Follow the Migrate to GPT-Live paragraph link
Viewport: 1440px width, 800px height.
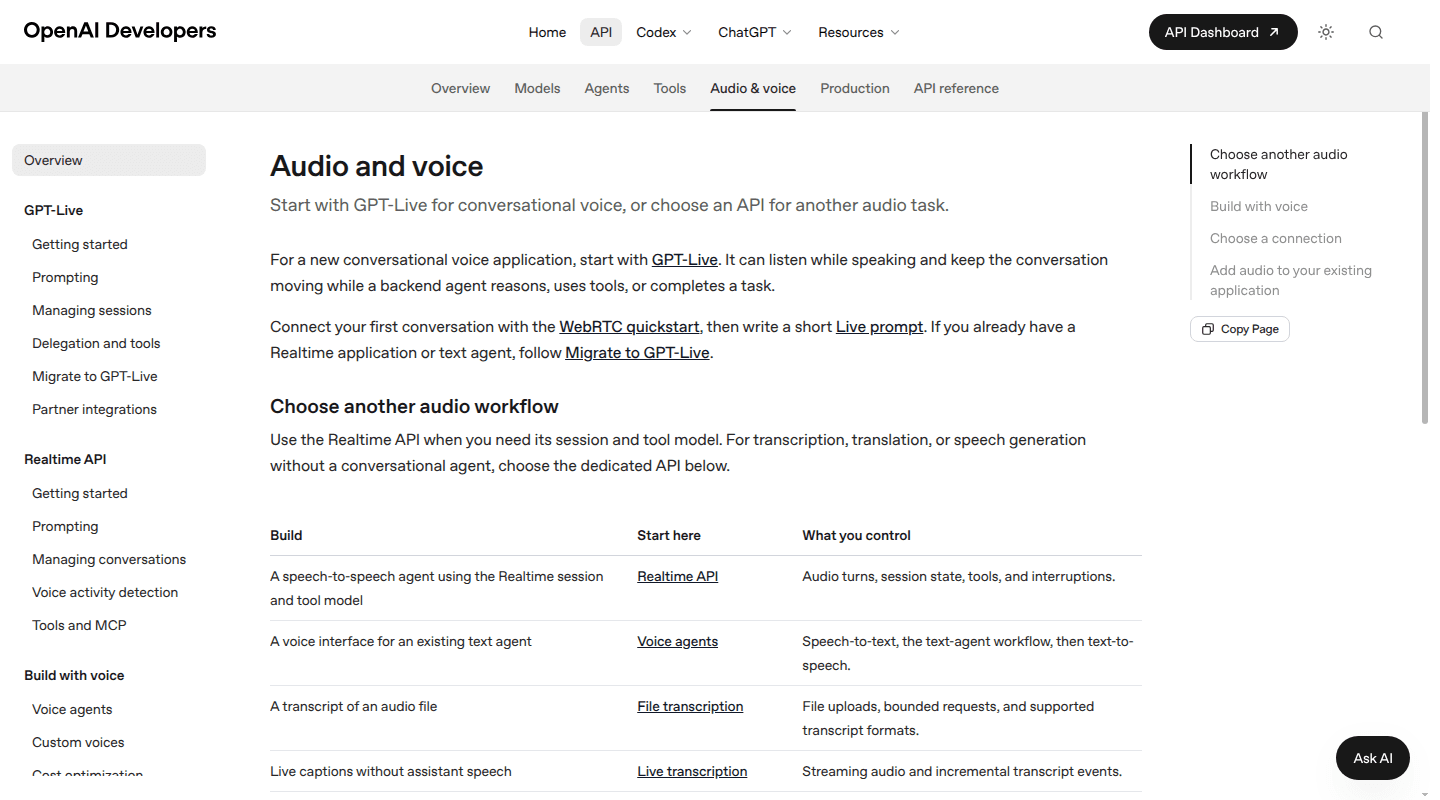pos(638,352)
